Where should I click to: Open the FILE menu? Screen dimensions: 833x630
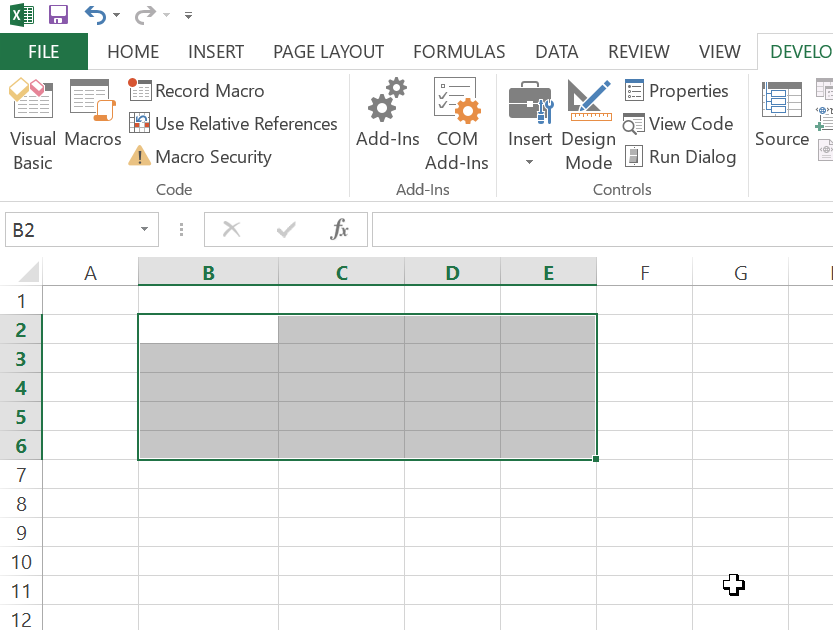tap(44, 51)
